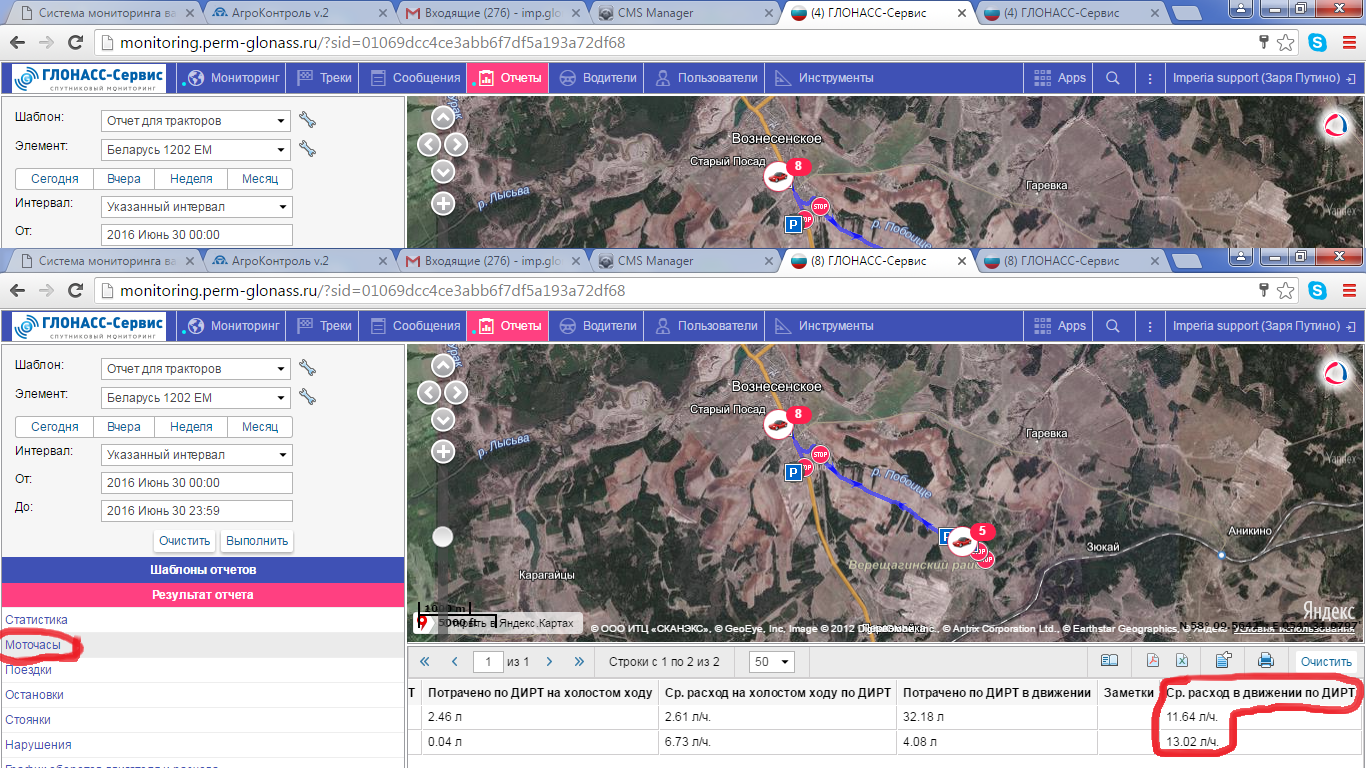The height and width of the screenshot is (768, 1366).
Task: Open the rows-per-page dropdown showing 50
Action: [772, 661]
